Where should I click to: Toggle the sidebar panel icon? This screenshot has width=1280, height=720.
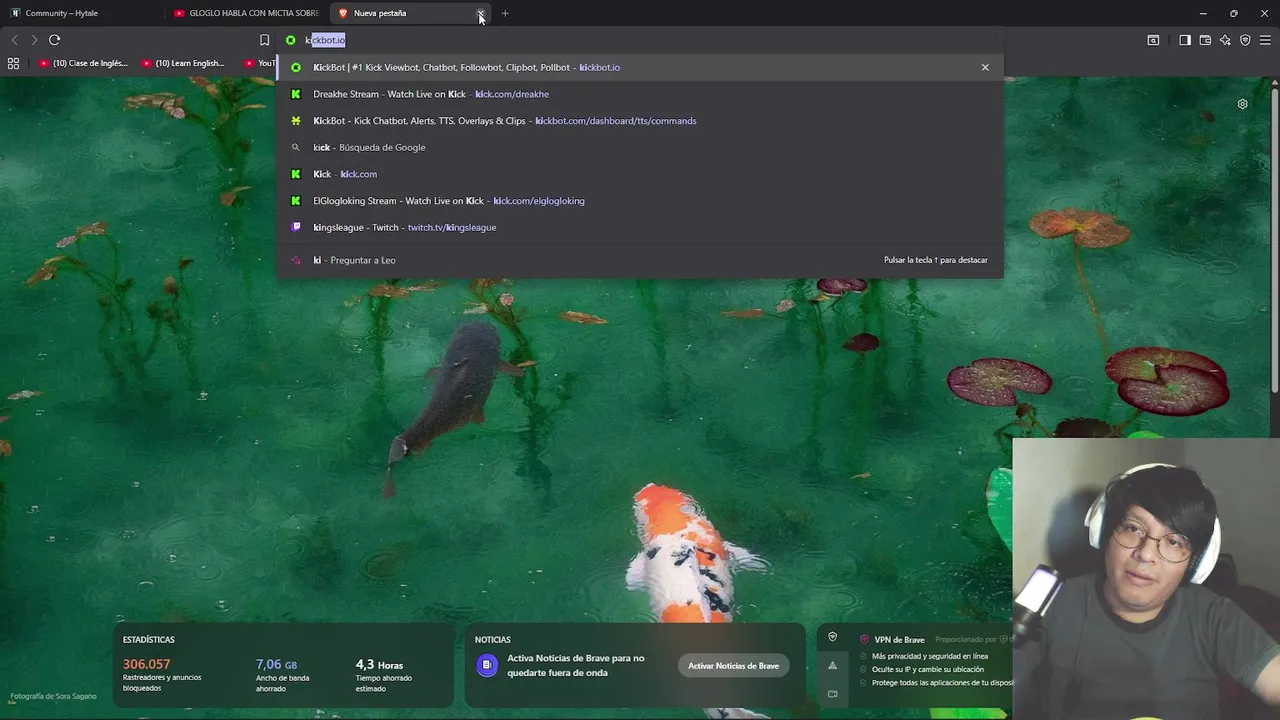tap(1185, 40)
